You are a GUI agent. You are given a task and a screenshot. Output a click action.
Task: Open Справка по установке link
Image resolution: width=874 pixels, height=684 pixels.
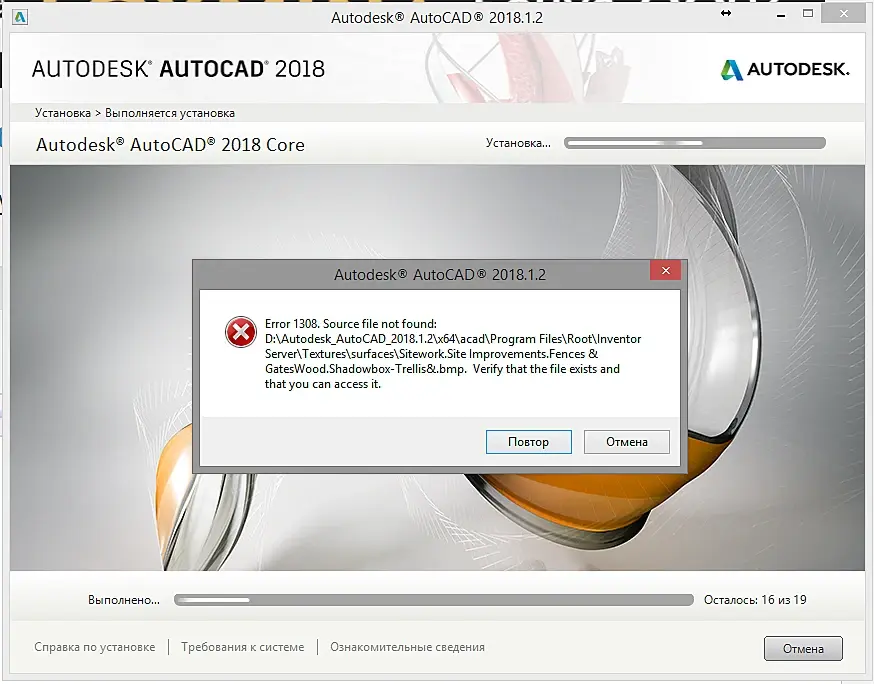click(x=95, y=647)
